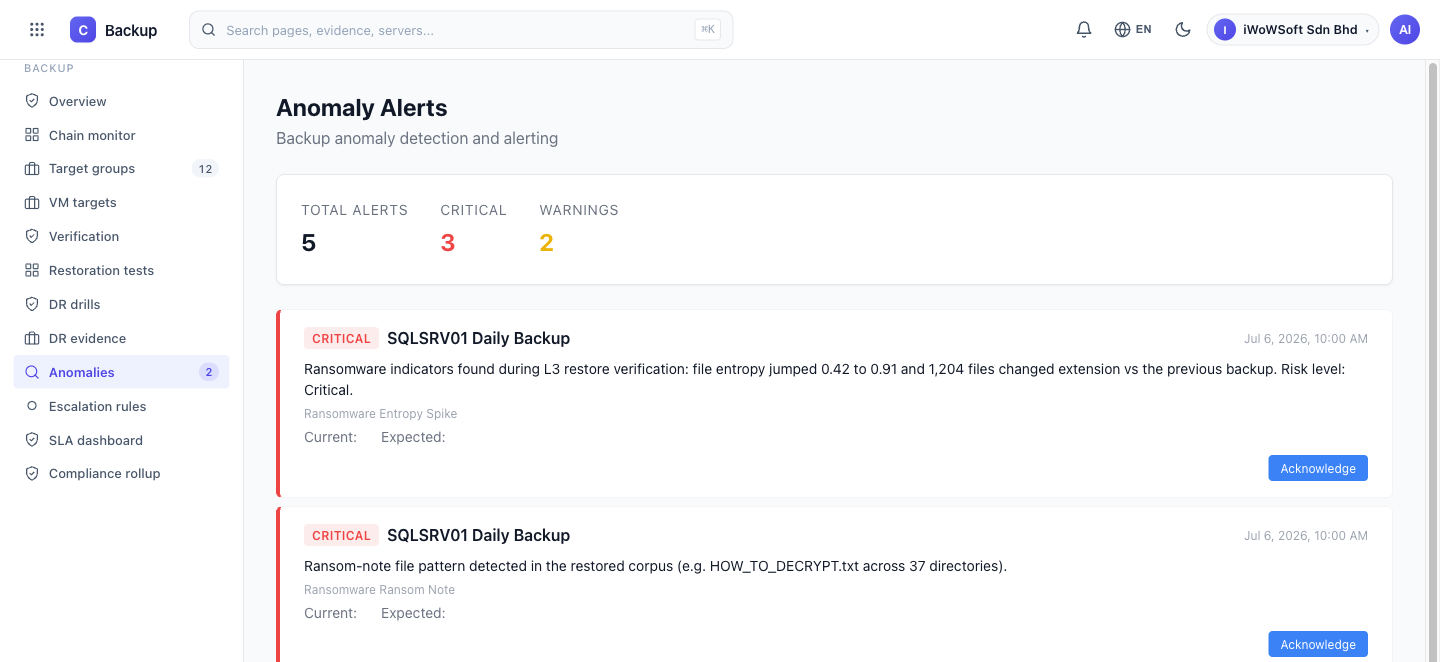This screenshot has width=1440, height=662.
Task: Navigate to VM targets
Action: pos(121,203)
